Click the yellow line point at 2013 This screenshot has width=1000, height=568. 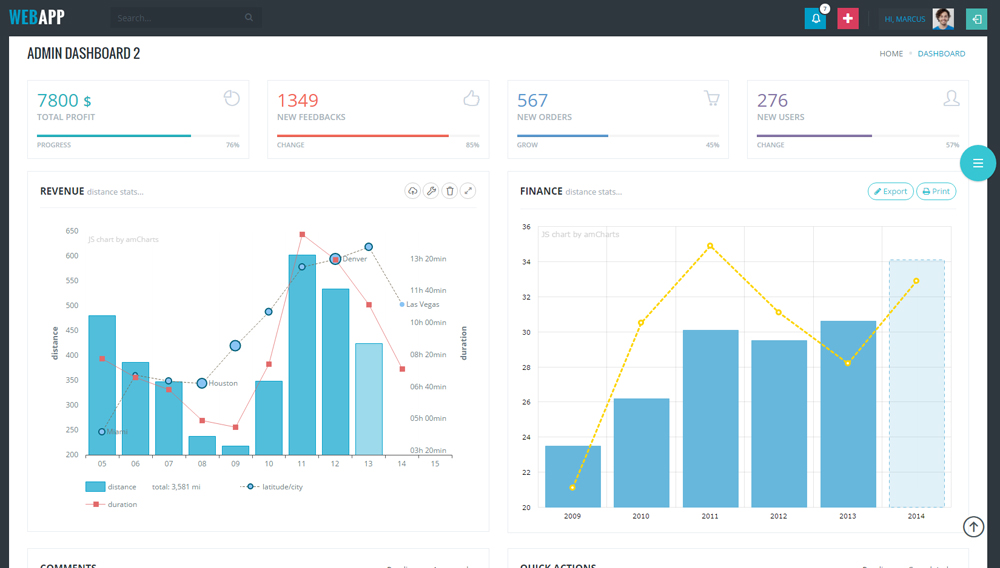pyautogui.click(x=848, y=363)
